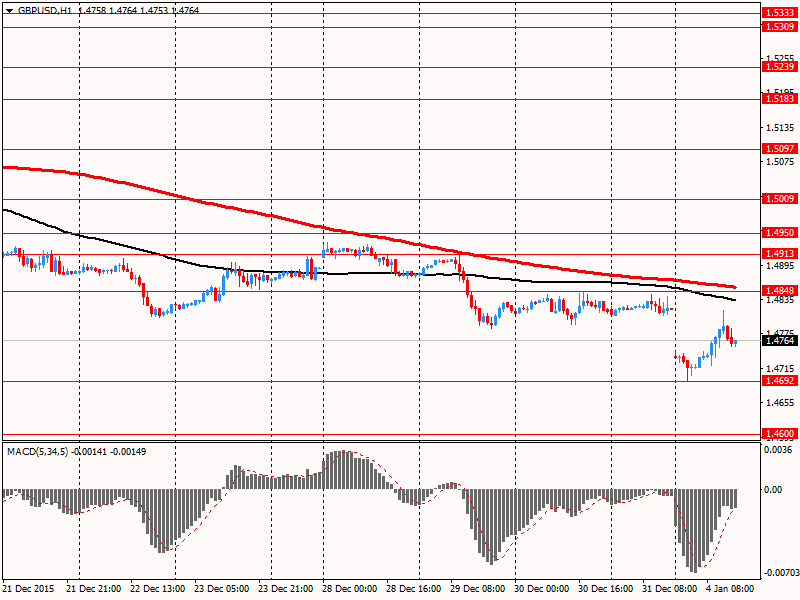Click the 30 Dec 16:00 time label

point(606,588)
